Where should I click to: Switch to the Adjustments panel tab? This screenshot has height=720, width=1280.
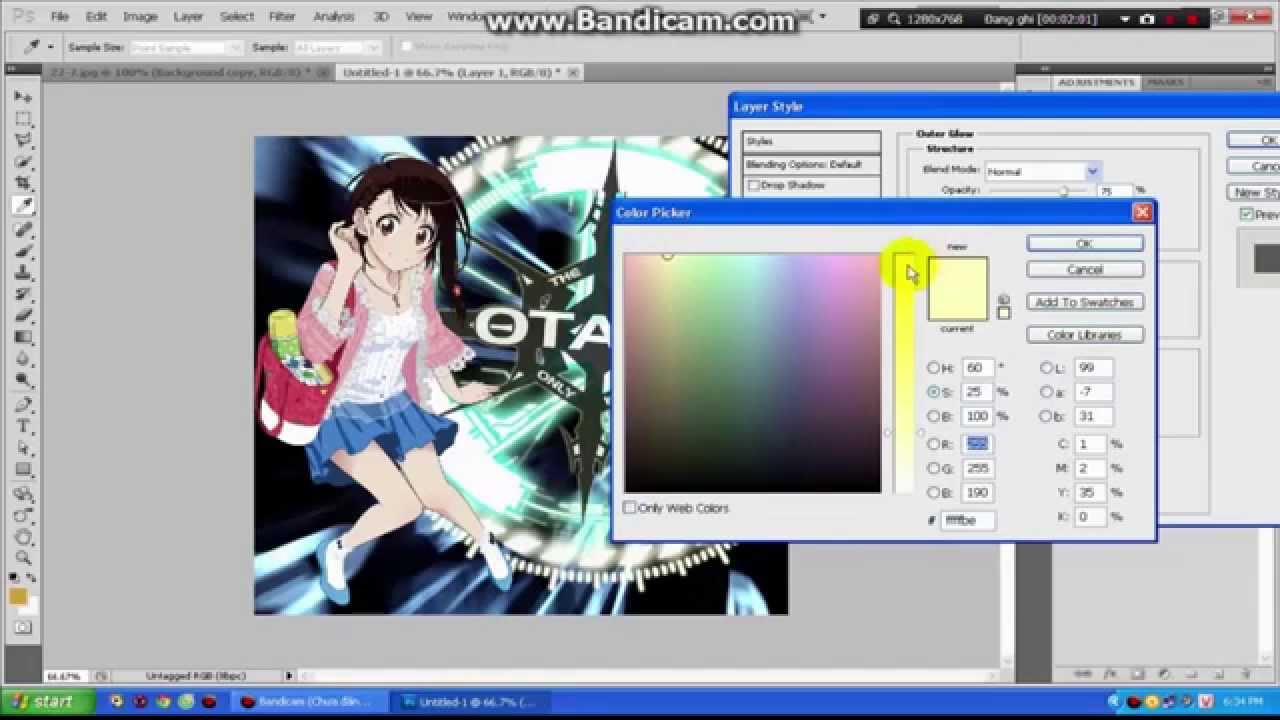[x=1097, y=82]
